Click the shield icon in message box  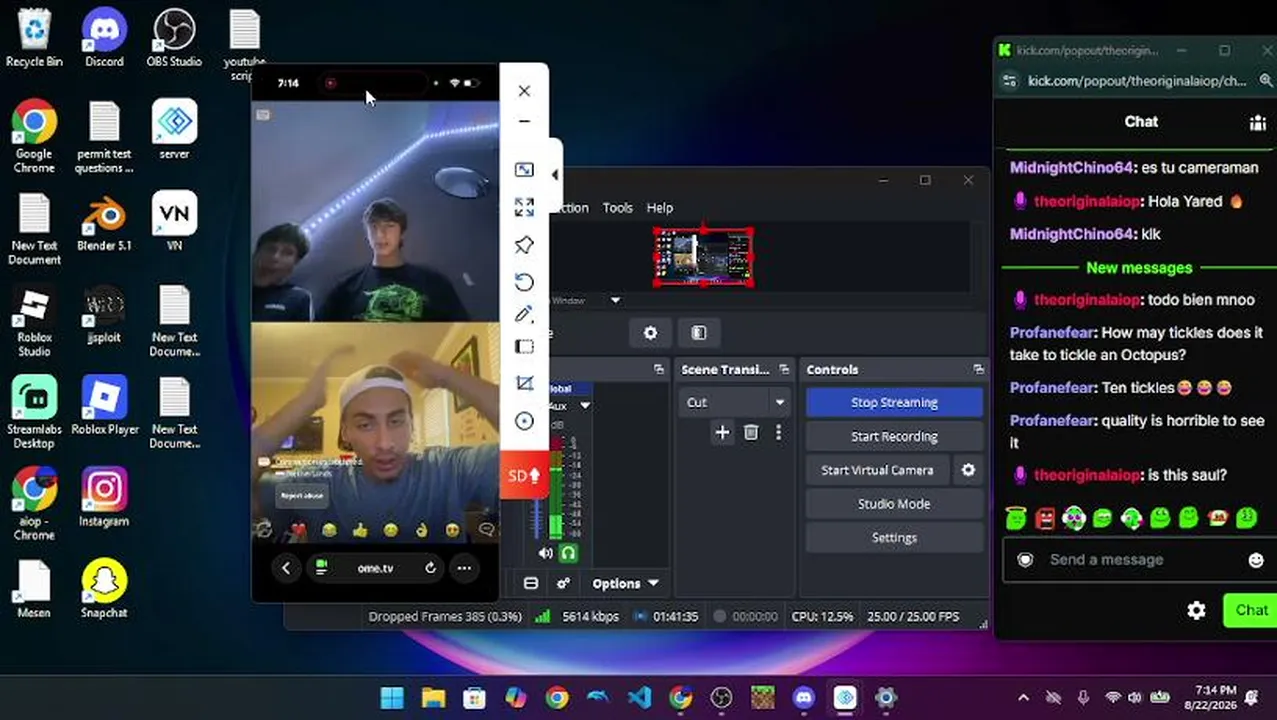pyautogui.click(x=1025, y=560)
